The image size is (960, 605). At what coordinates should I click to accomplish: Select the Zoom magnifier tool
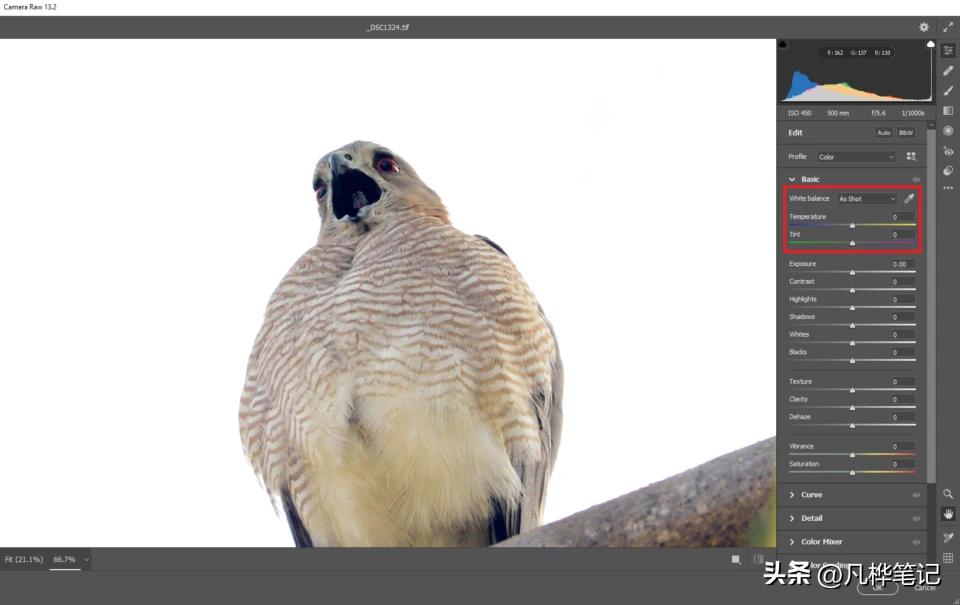click(x=948, y=494)
